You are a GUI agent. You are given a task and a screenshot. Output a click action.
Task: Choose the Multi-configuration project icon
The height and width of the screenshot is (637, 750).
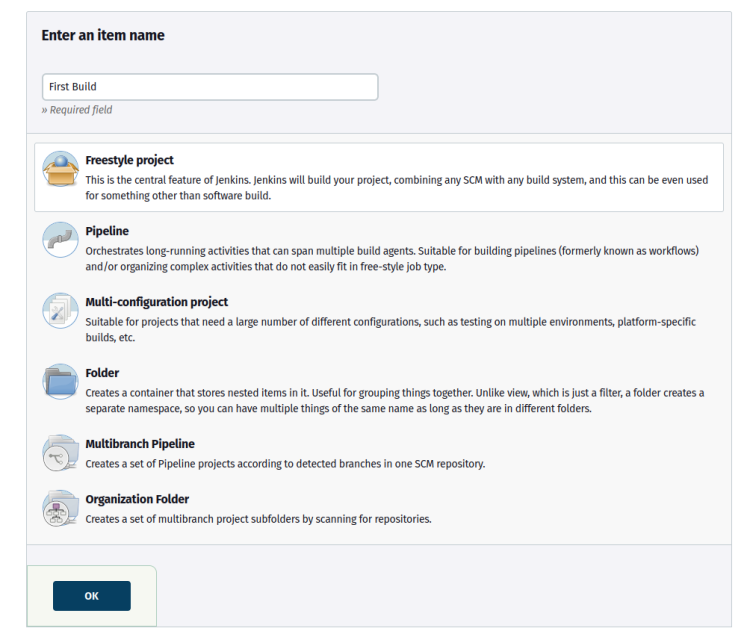coord(60,311)
